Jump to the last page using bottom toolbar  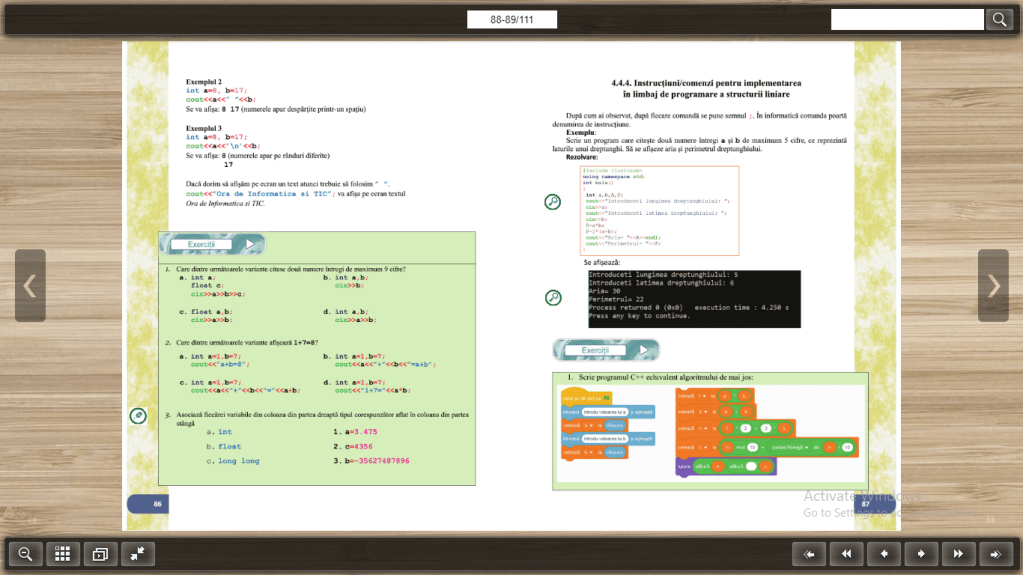995,553
